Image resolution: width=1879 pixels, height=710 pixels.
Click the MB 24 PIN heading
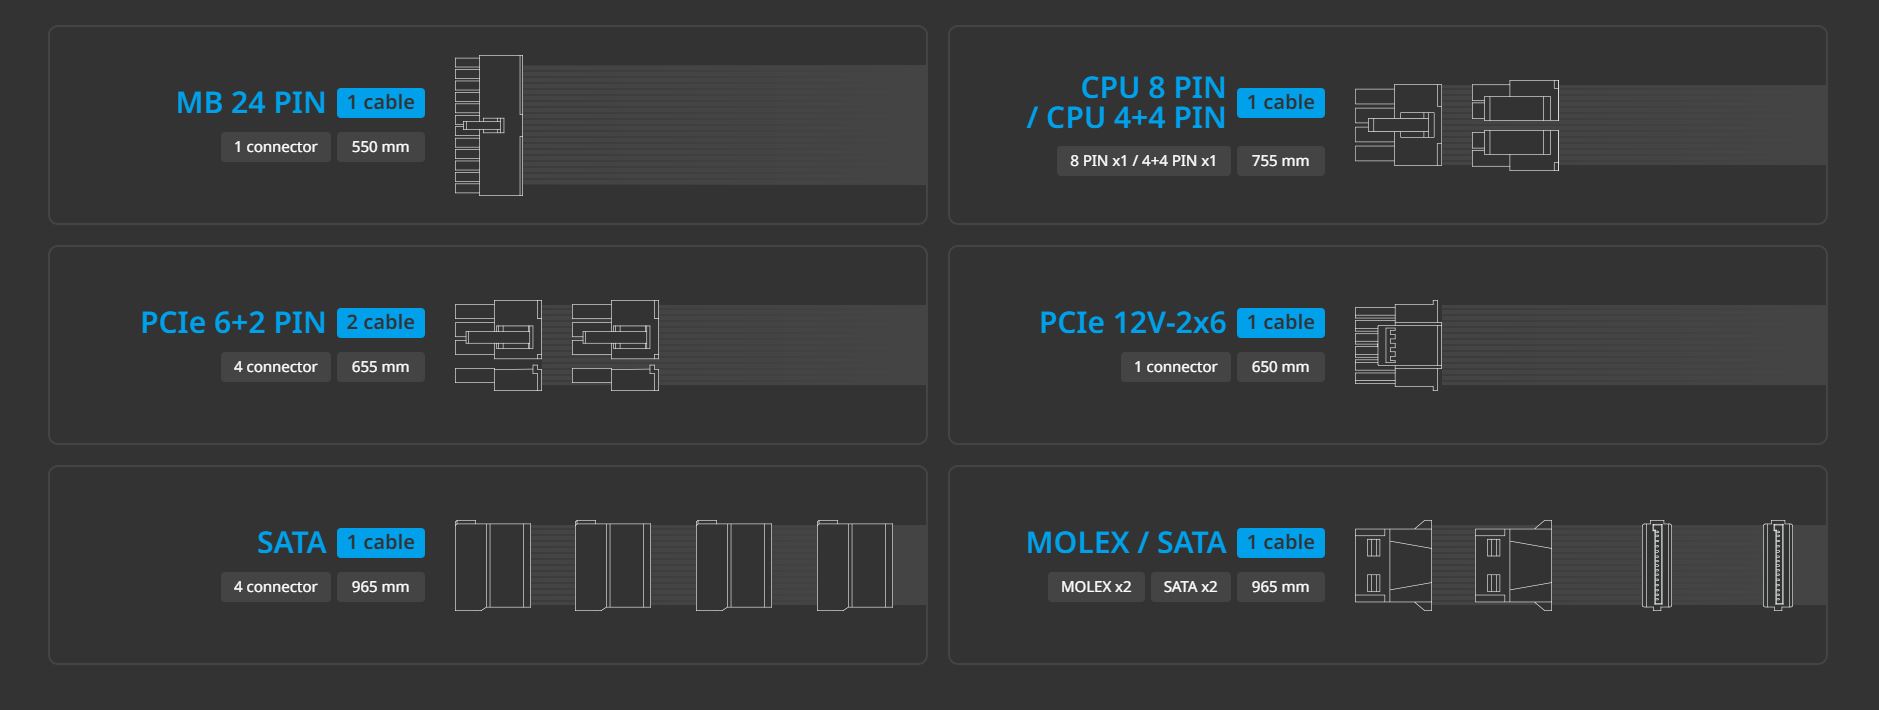point(251,103)
